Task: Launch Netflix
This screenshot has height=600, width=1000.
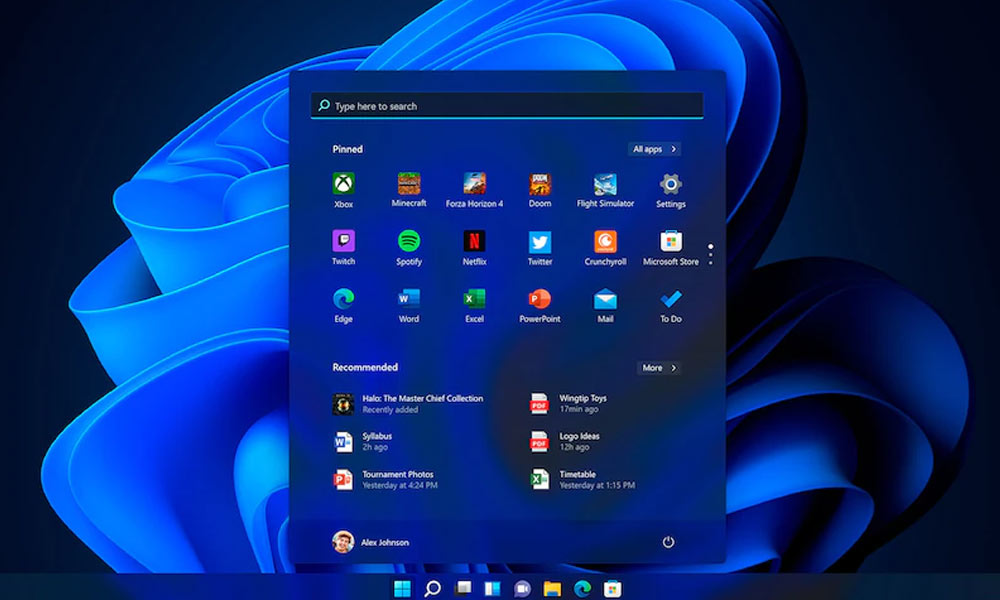Action: coord(474,247)
